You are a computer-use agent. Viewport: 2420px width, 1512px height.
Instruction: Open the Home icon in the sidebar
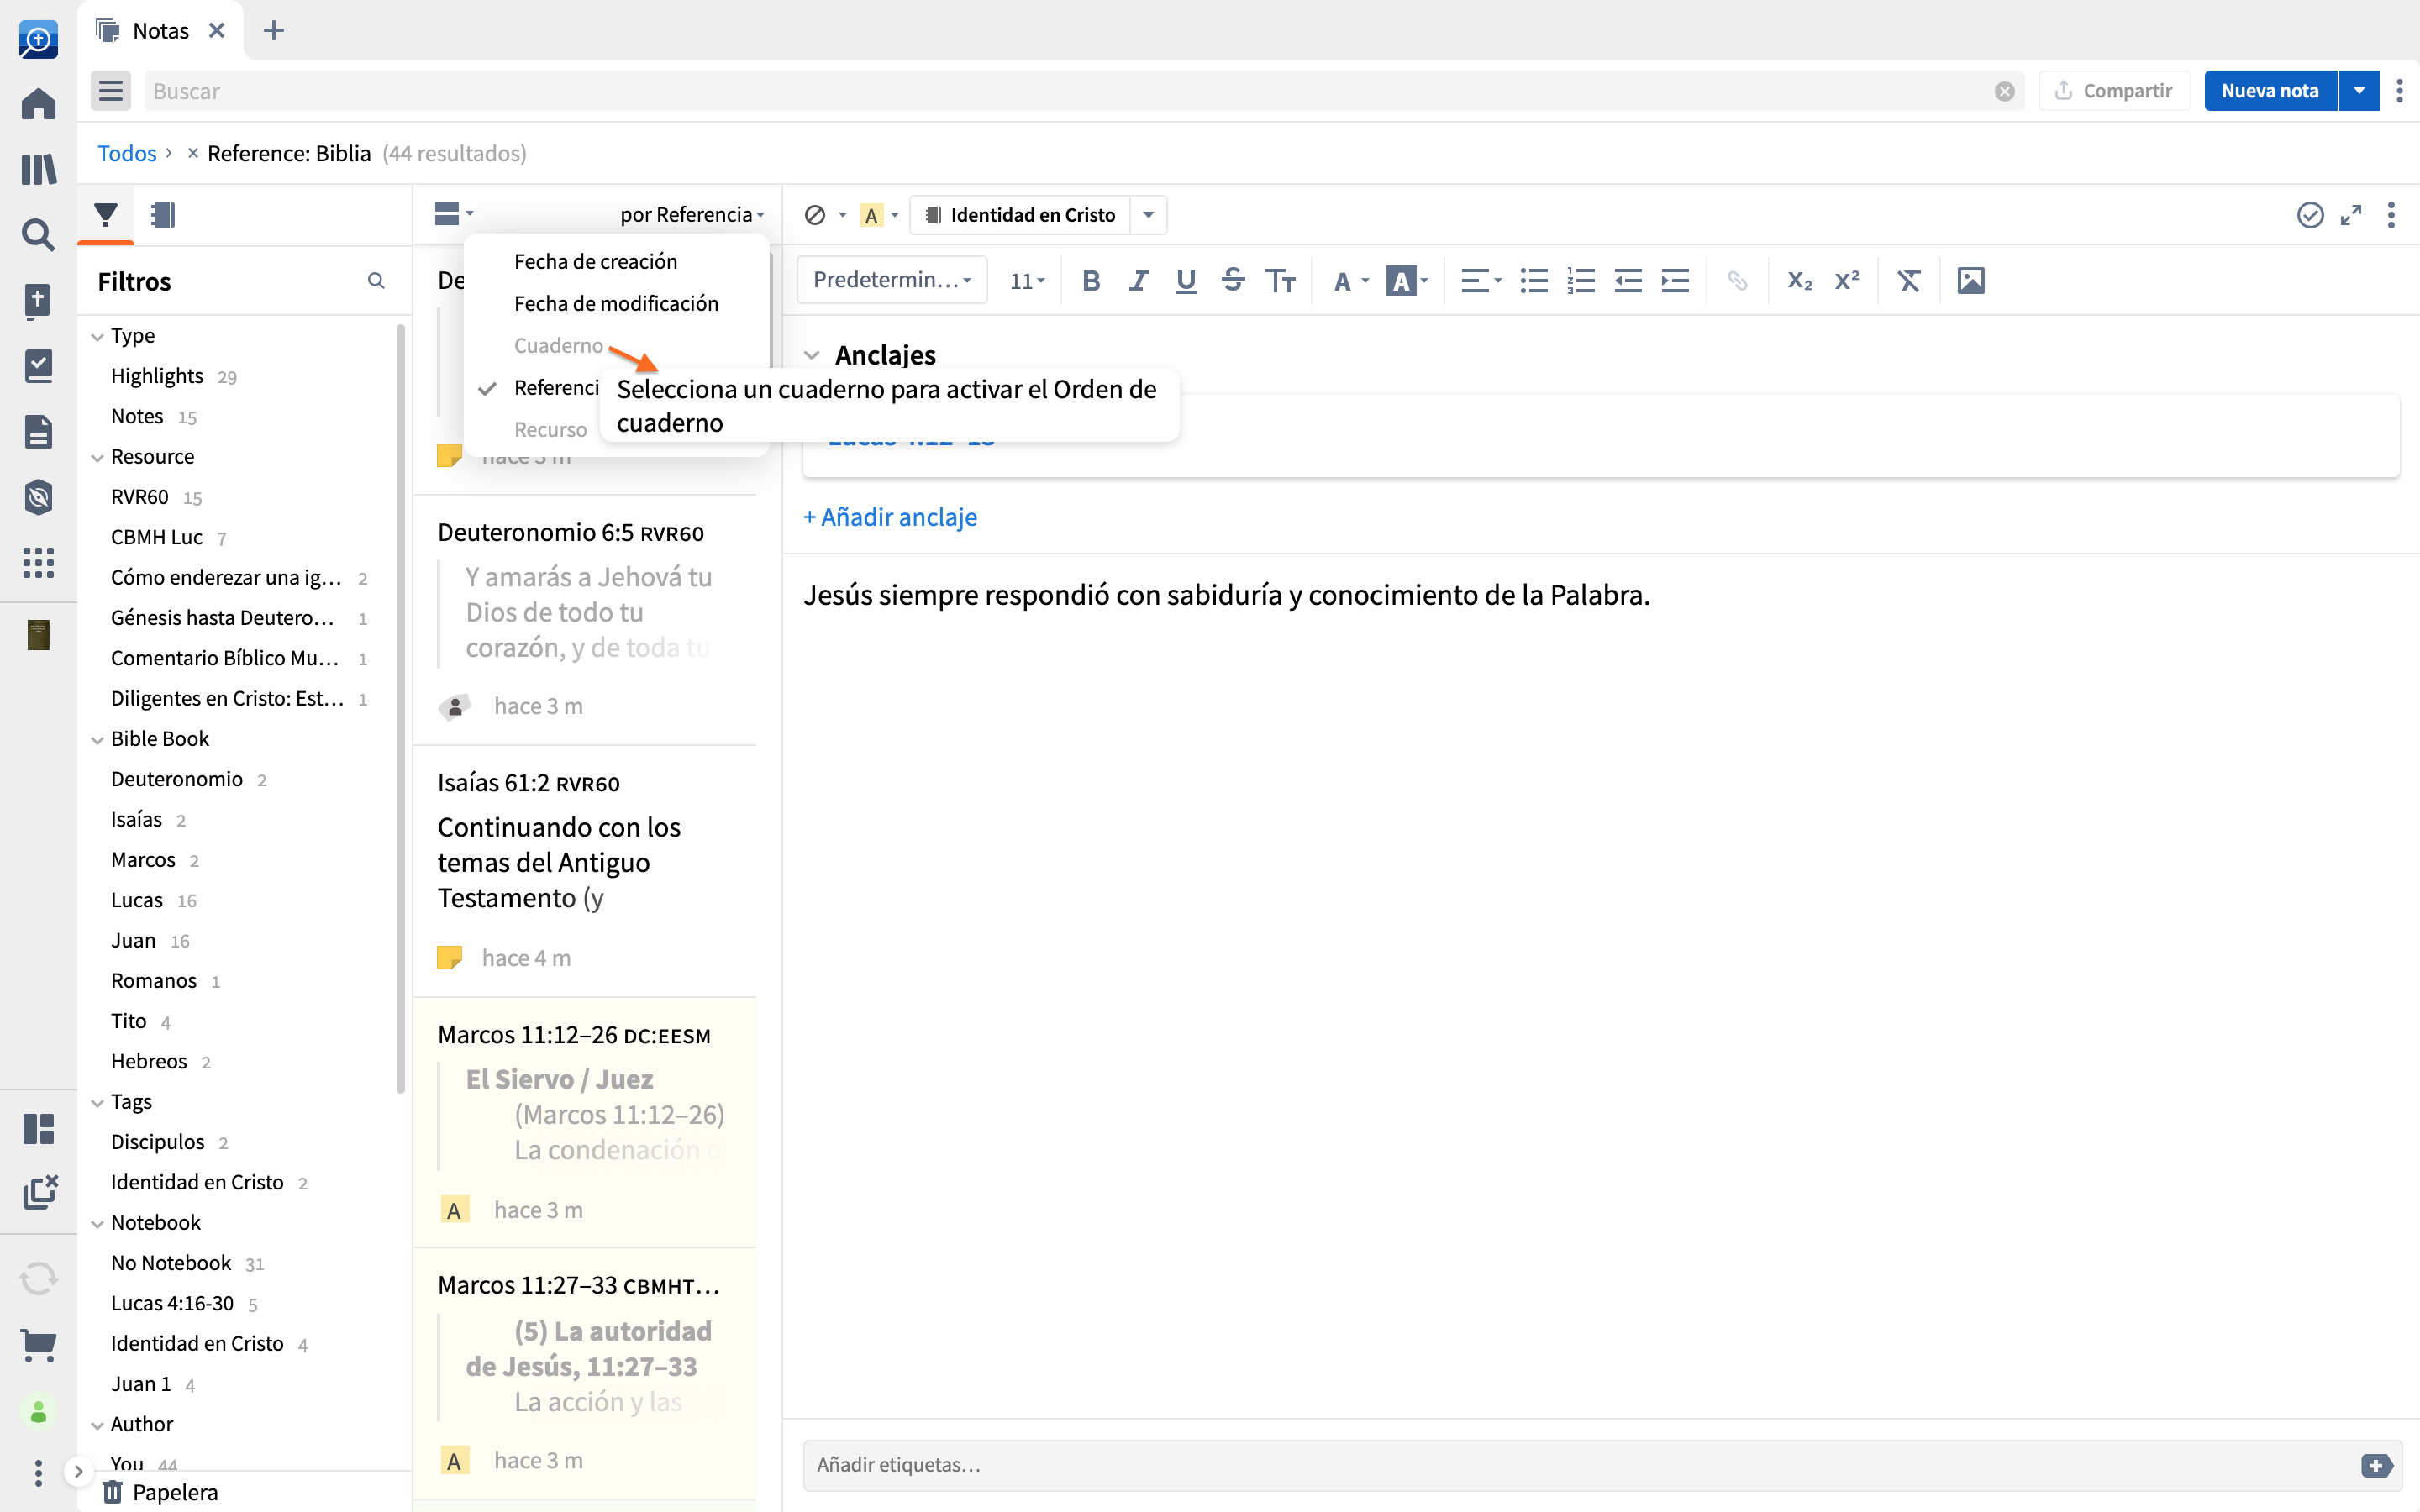point(38,103)
